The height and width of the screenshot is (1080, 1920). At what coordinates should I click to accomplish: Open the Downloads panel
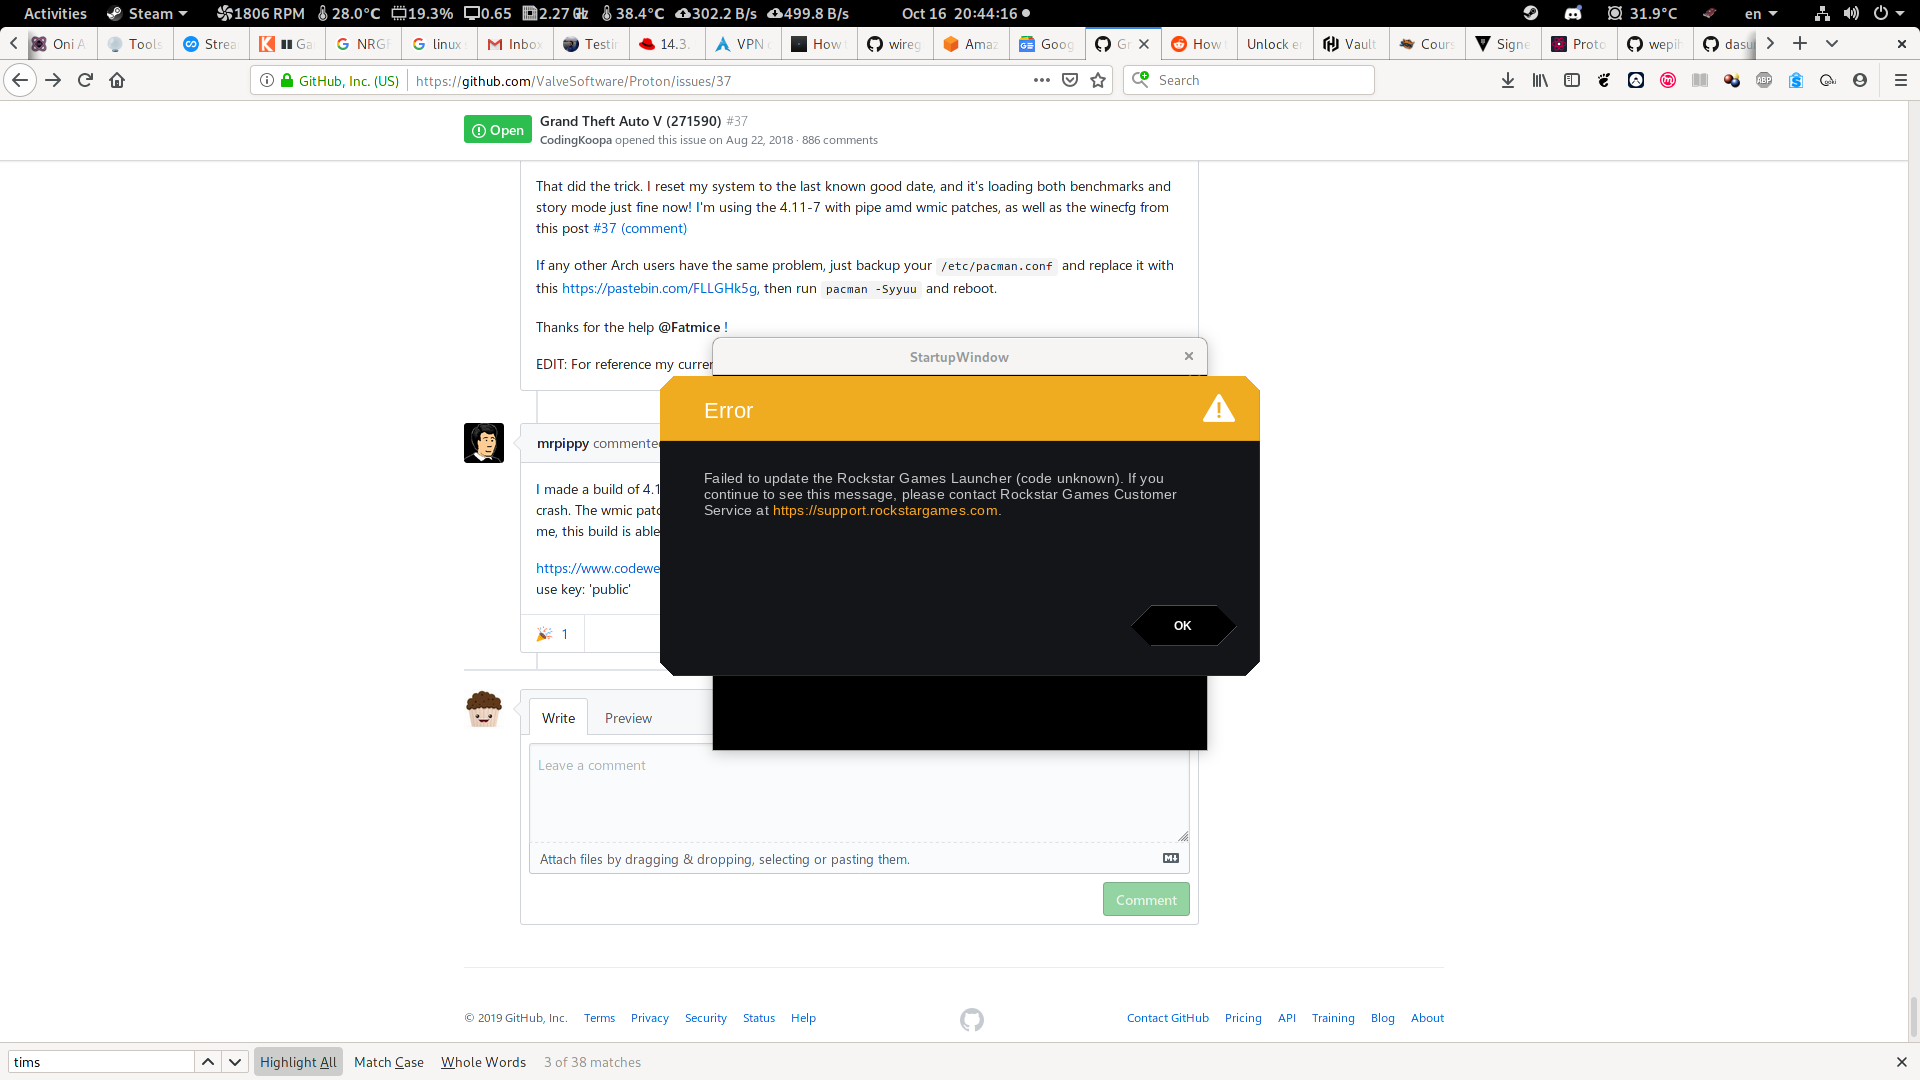coord(1508,80)
